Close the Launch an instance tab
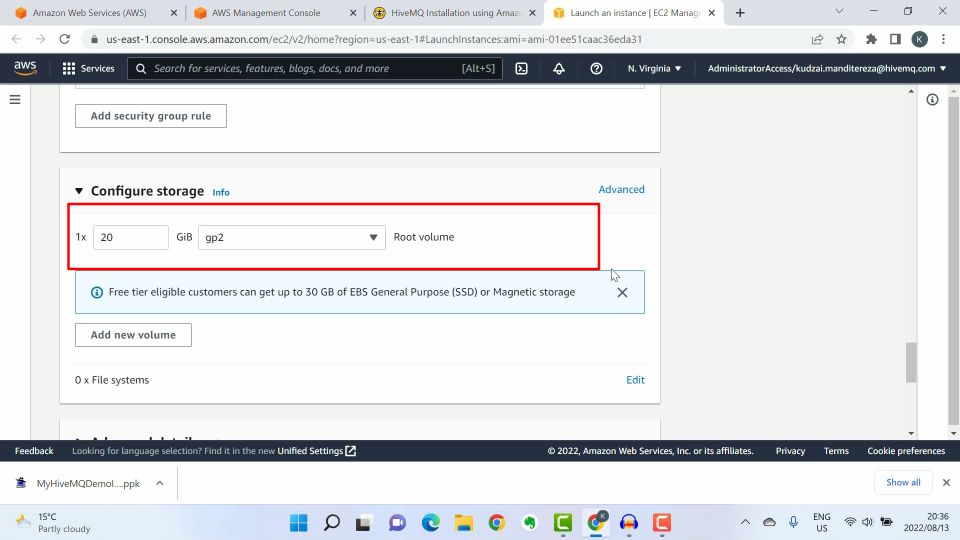This screenshot has height=540, width=960. click(x=711, y=13)
